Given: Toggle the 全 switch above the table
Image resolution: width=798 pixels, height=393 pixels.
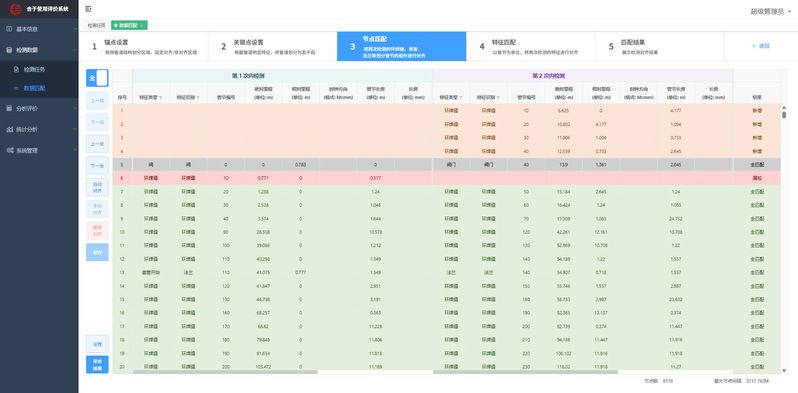Looking at the screenshot, I should coord(97,78).
